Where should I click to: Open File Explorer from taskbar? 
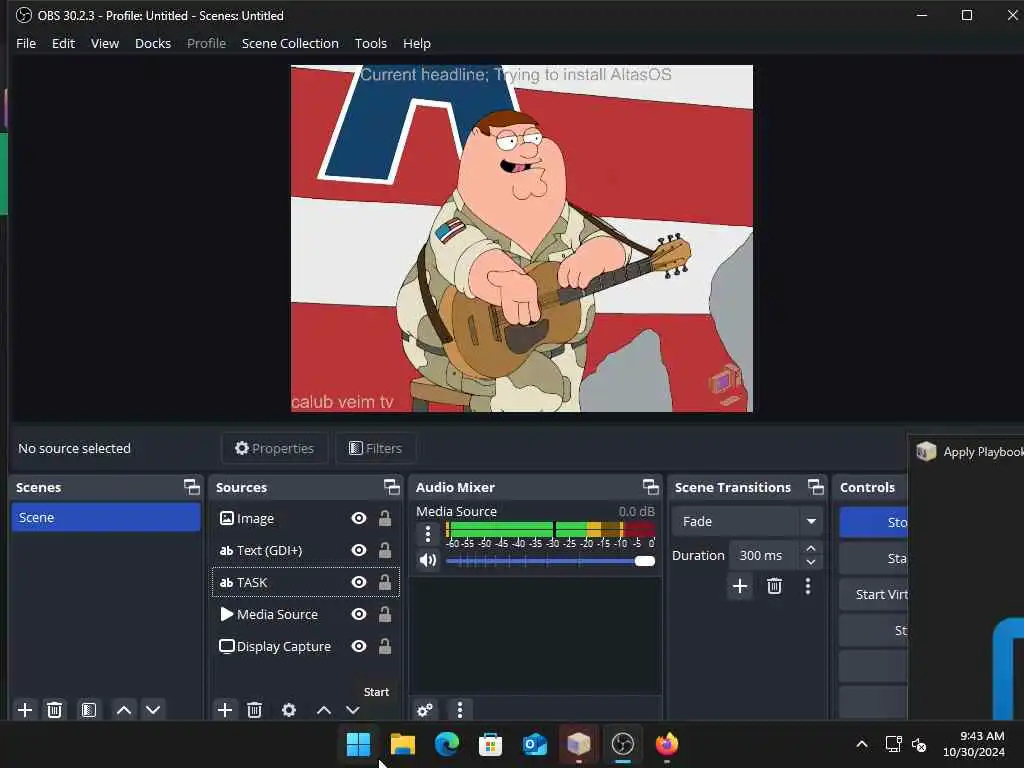click(403, 744)
